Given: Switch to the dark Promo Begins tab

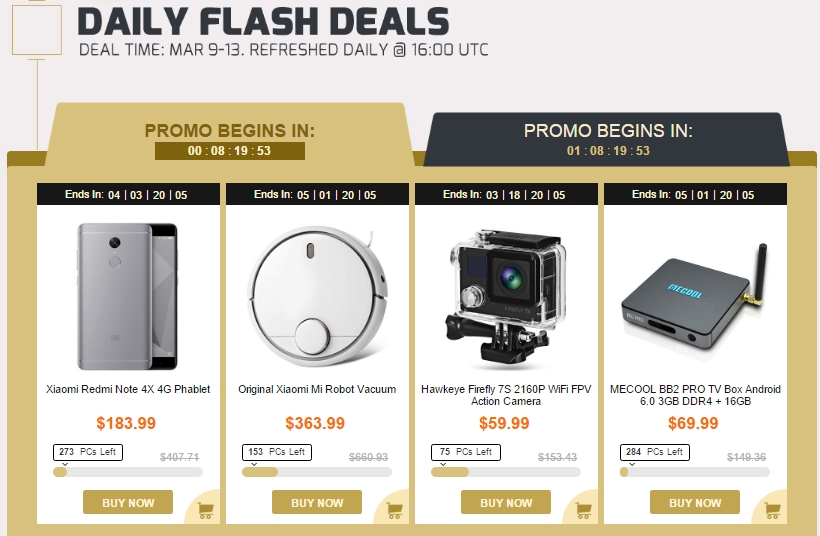Looking at the screenshot, I should tap(608, 140).
